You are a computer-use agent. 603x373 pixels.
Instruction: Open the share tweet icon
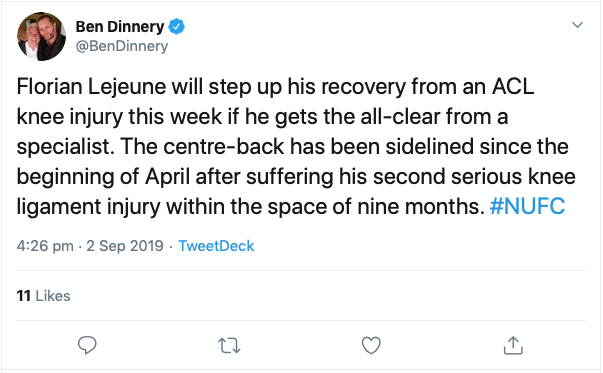click(513, 345)
